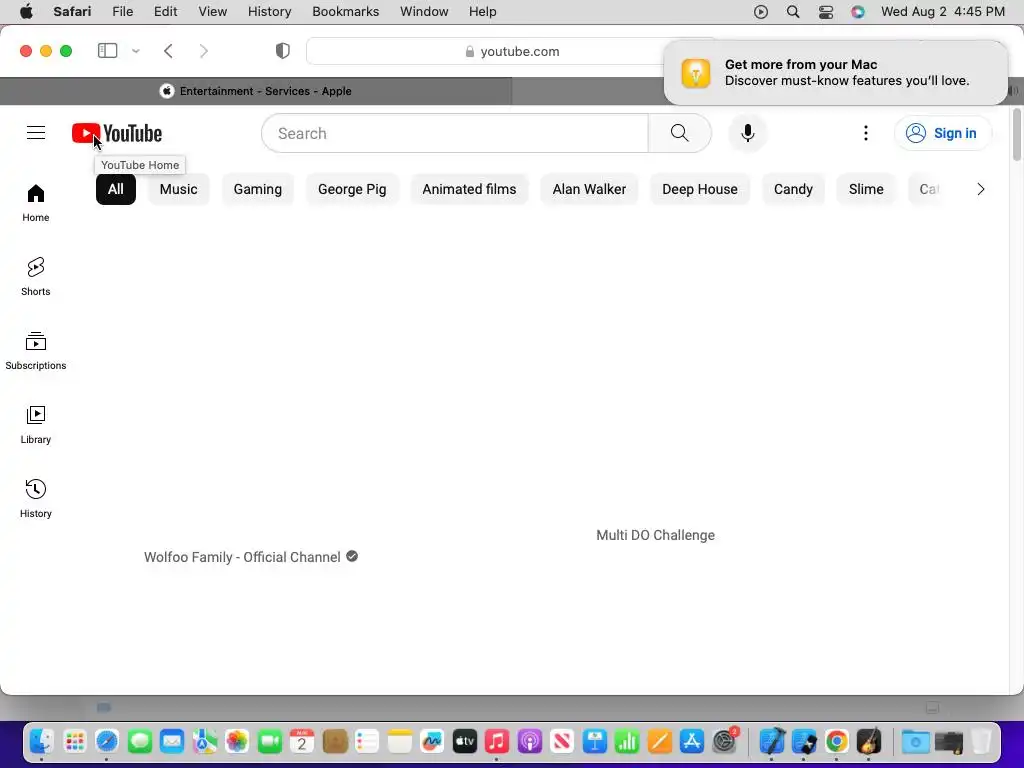Open App Store from the dock

click(x=692, y=742)
